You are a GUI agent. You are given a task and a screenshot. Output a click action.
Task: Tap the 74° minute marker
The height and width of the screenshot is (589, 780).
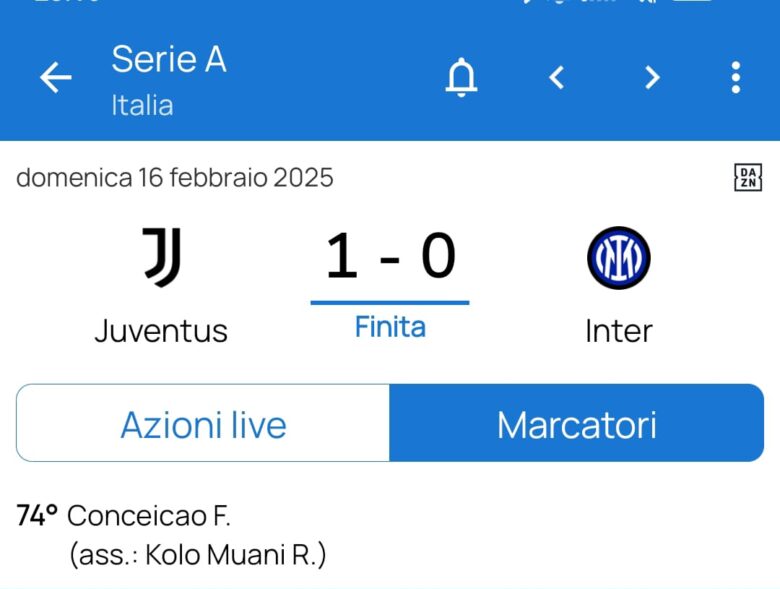tap(38, 516)
